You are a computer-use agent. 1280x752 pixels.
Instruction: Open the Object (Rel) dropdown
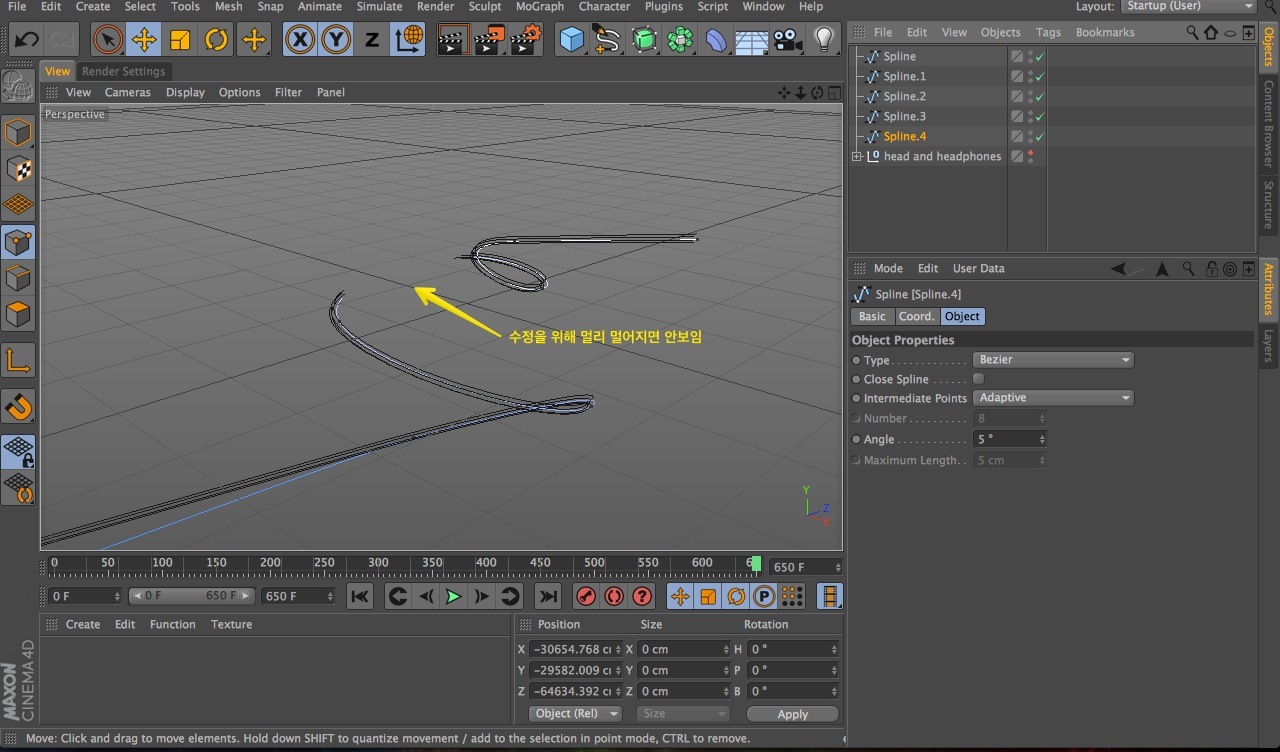click(574, 714)
